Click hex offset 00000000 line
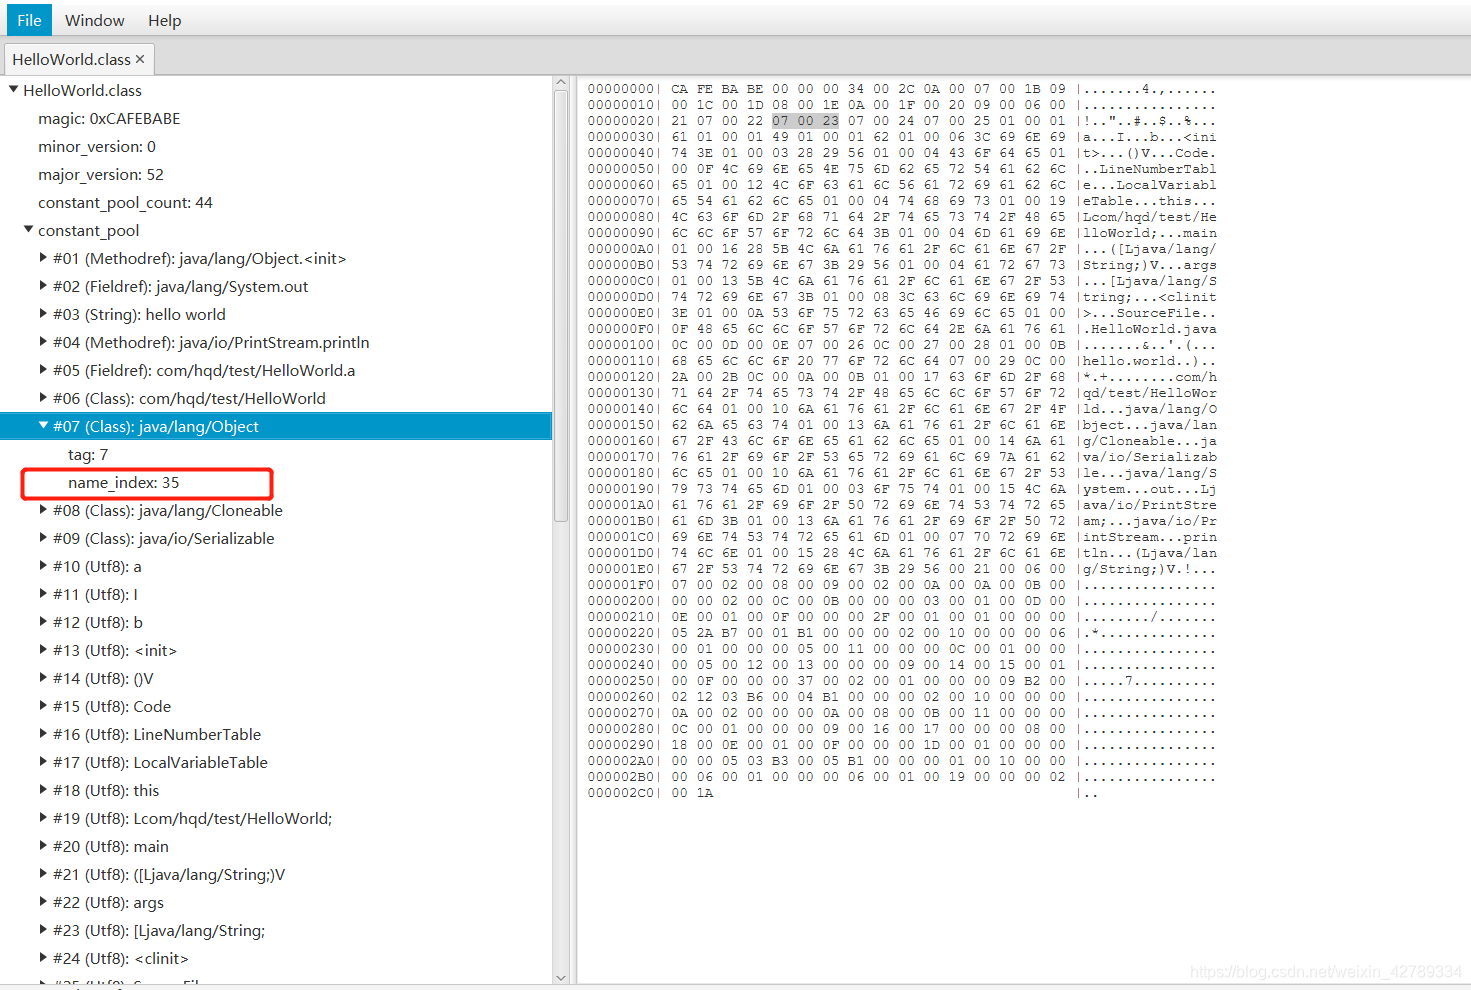 click(902, 89)
